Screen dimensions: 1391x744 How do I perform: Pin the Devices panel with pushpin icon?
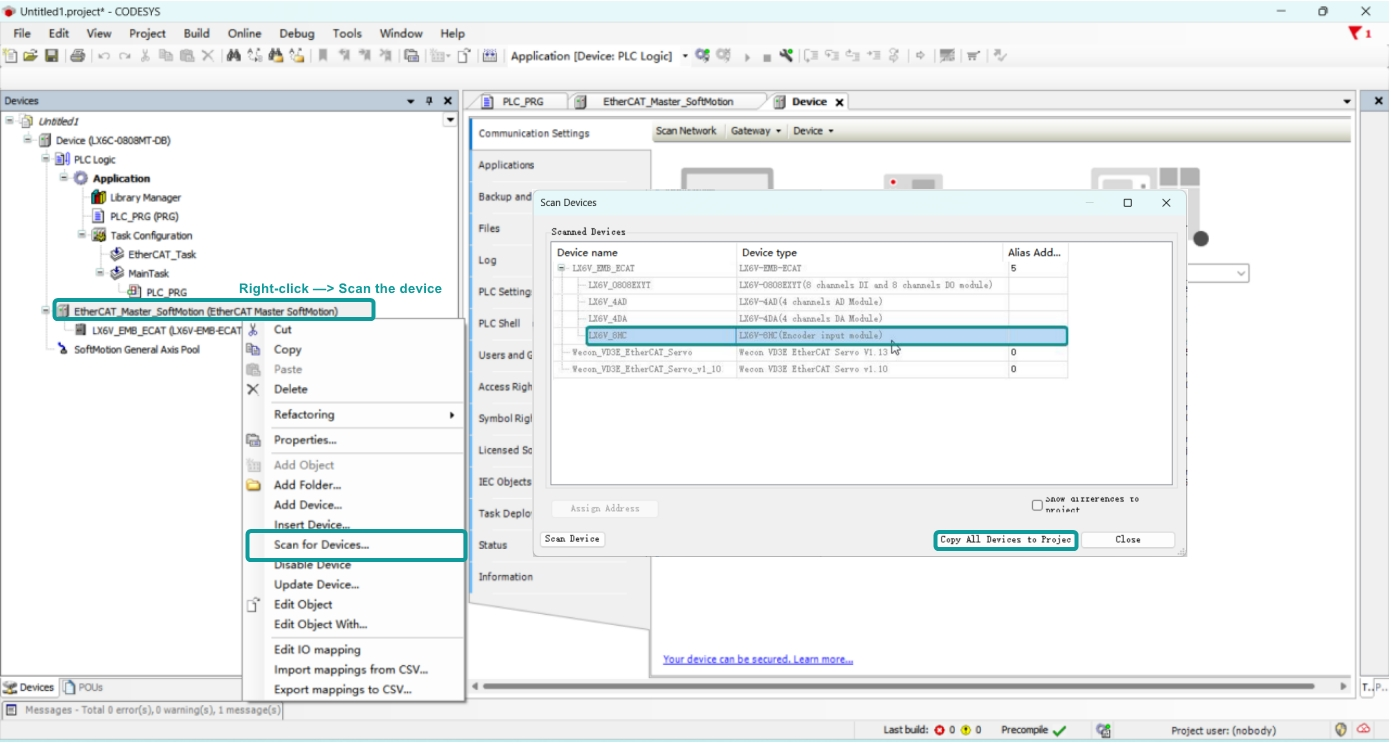point(430,101)
